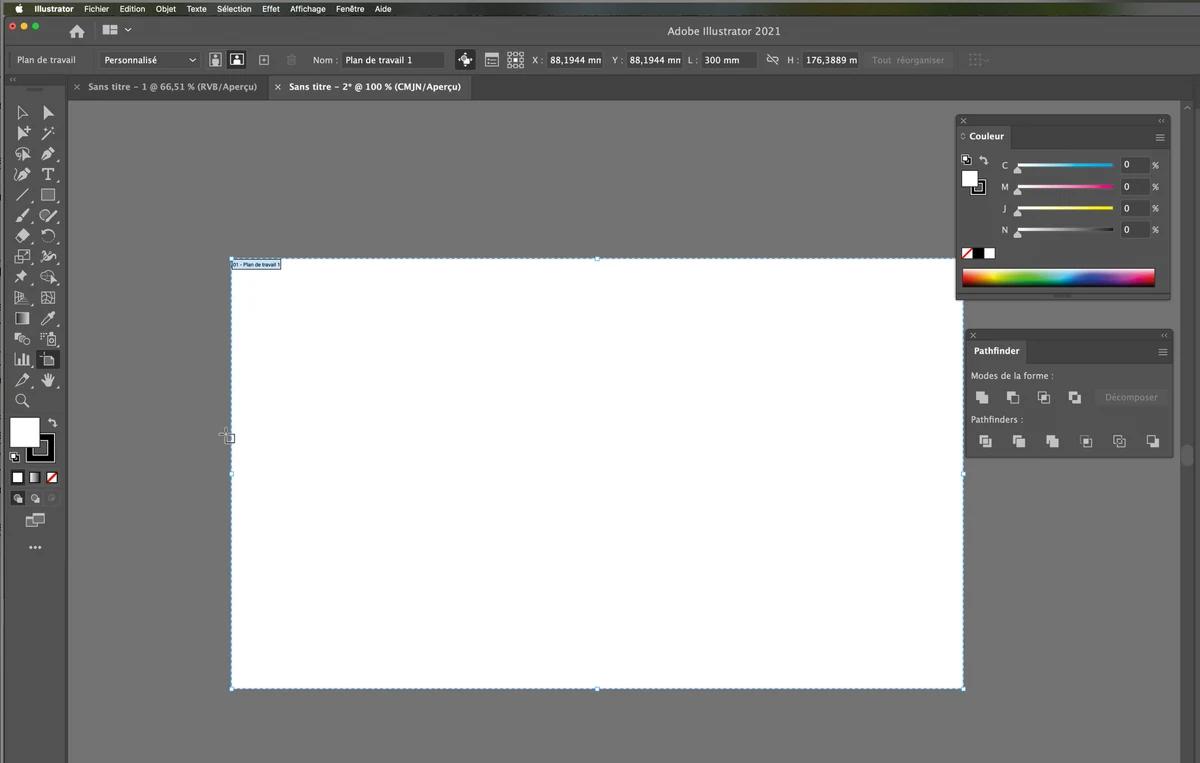The width and height of the screenshot is (1200, 763).
Task: Click the color spectrum bar in Couleur
Action: [1058, 277]
